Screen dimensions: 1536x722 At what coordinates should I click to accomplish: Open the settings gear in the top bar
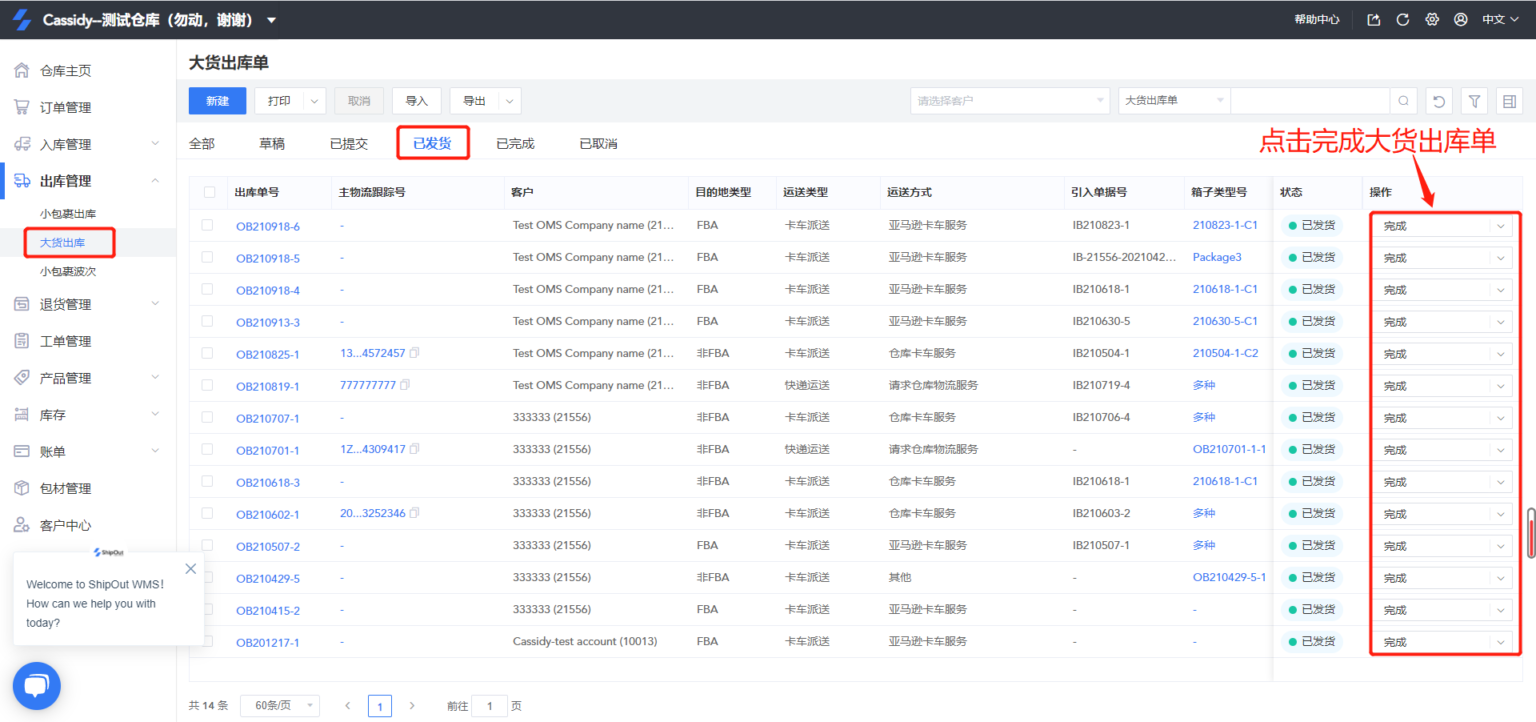click(1430, 19)
